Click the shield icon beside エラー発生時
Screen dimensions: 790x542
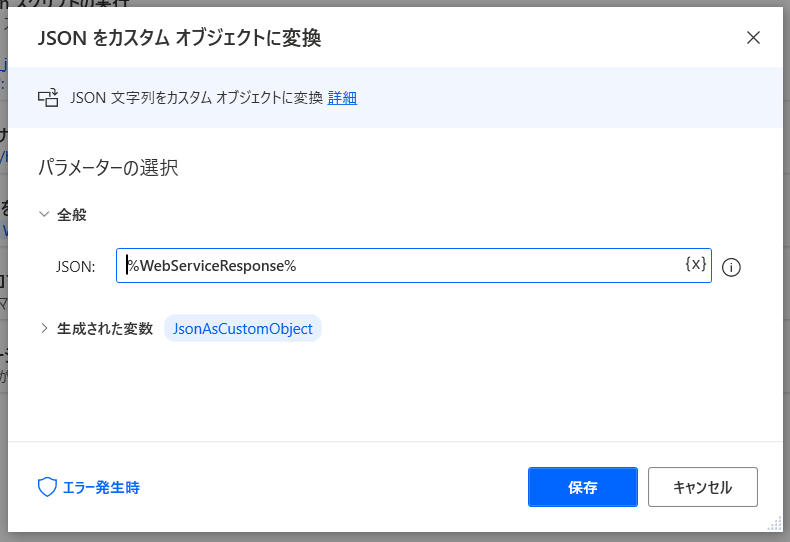tap(47, 487)
